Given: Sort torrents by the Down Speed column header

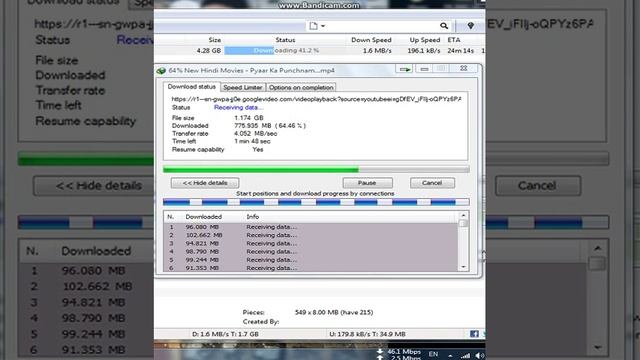Looking at the screenshot, I should [x=371, y=40].
